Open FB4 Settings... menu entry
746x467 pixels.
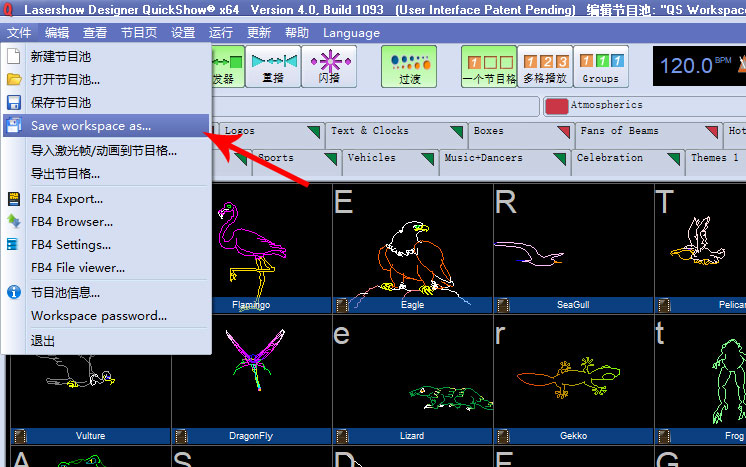pos(106,244)
